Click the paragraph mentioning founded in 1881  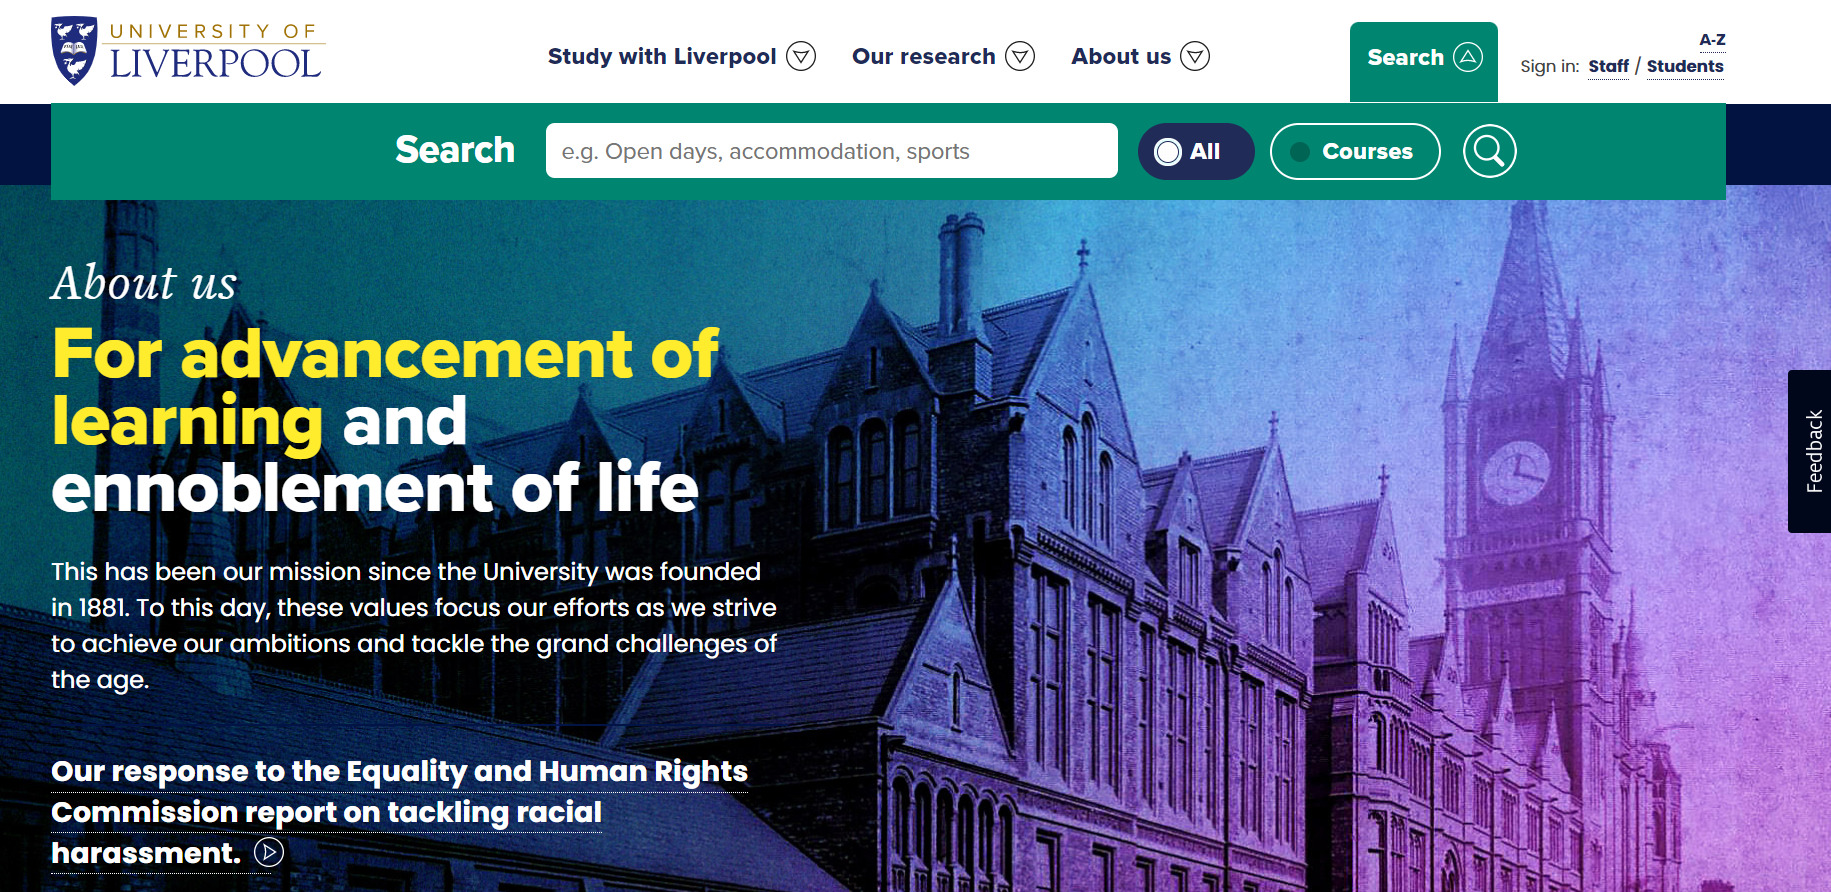pos(414,625)
